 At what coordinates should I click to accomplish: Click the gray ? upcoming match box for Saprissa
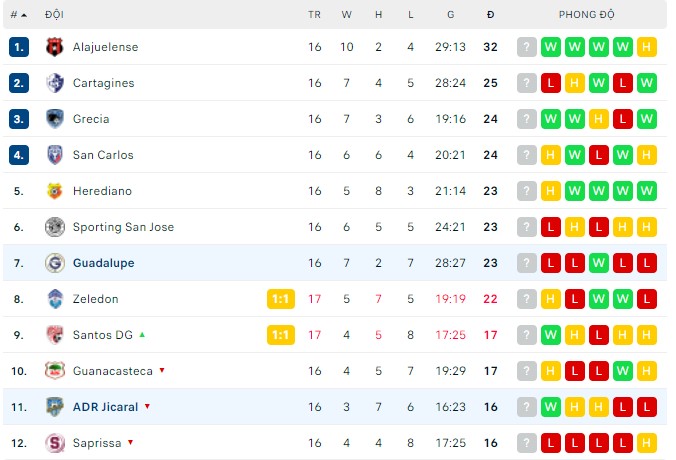527,443
